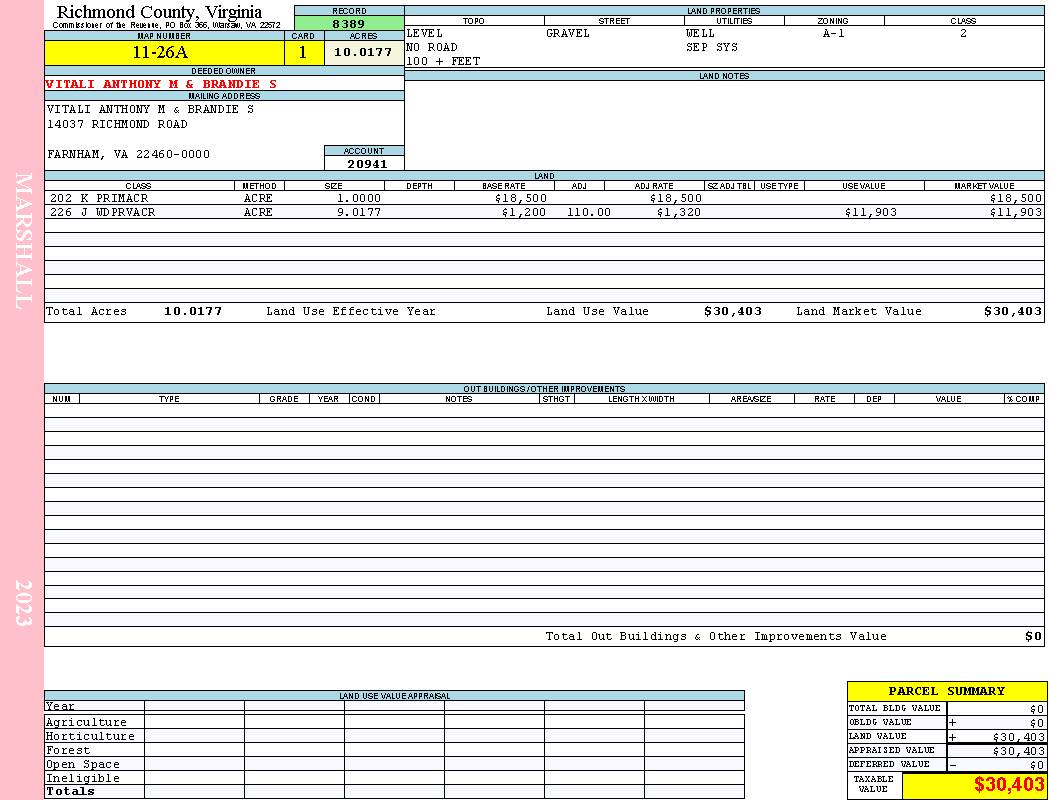Click size value 9.0177
This screenshot has width=1050, height=800.
359,212
